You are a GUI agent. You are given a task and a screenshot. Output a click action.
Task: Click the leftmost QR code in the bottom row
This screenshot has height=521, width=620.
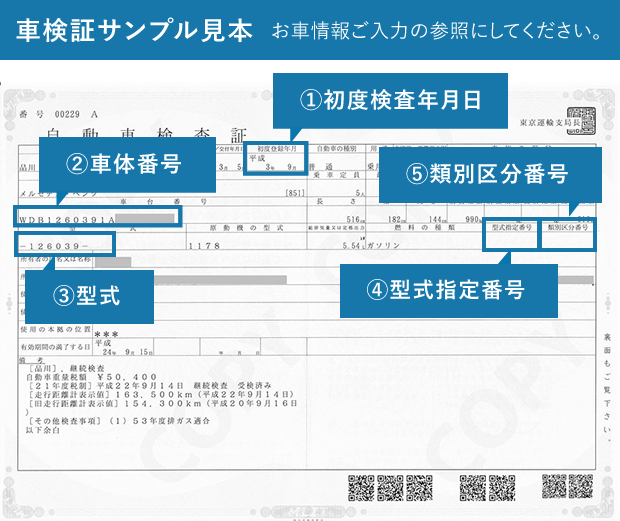(x=361, y=488)
